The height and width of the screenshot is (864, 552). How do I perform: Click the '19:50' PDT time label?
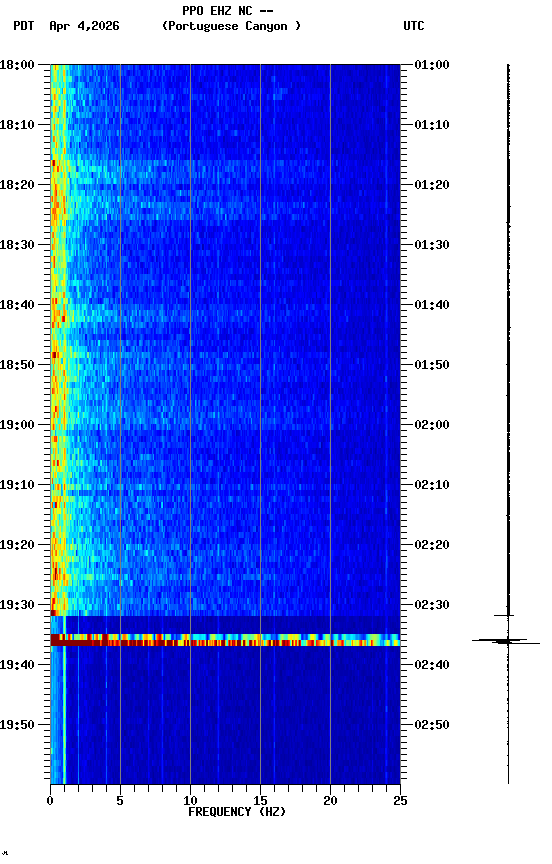coord(17,726)
